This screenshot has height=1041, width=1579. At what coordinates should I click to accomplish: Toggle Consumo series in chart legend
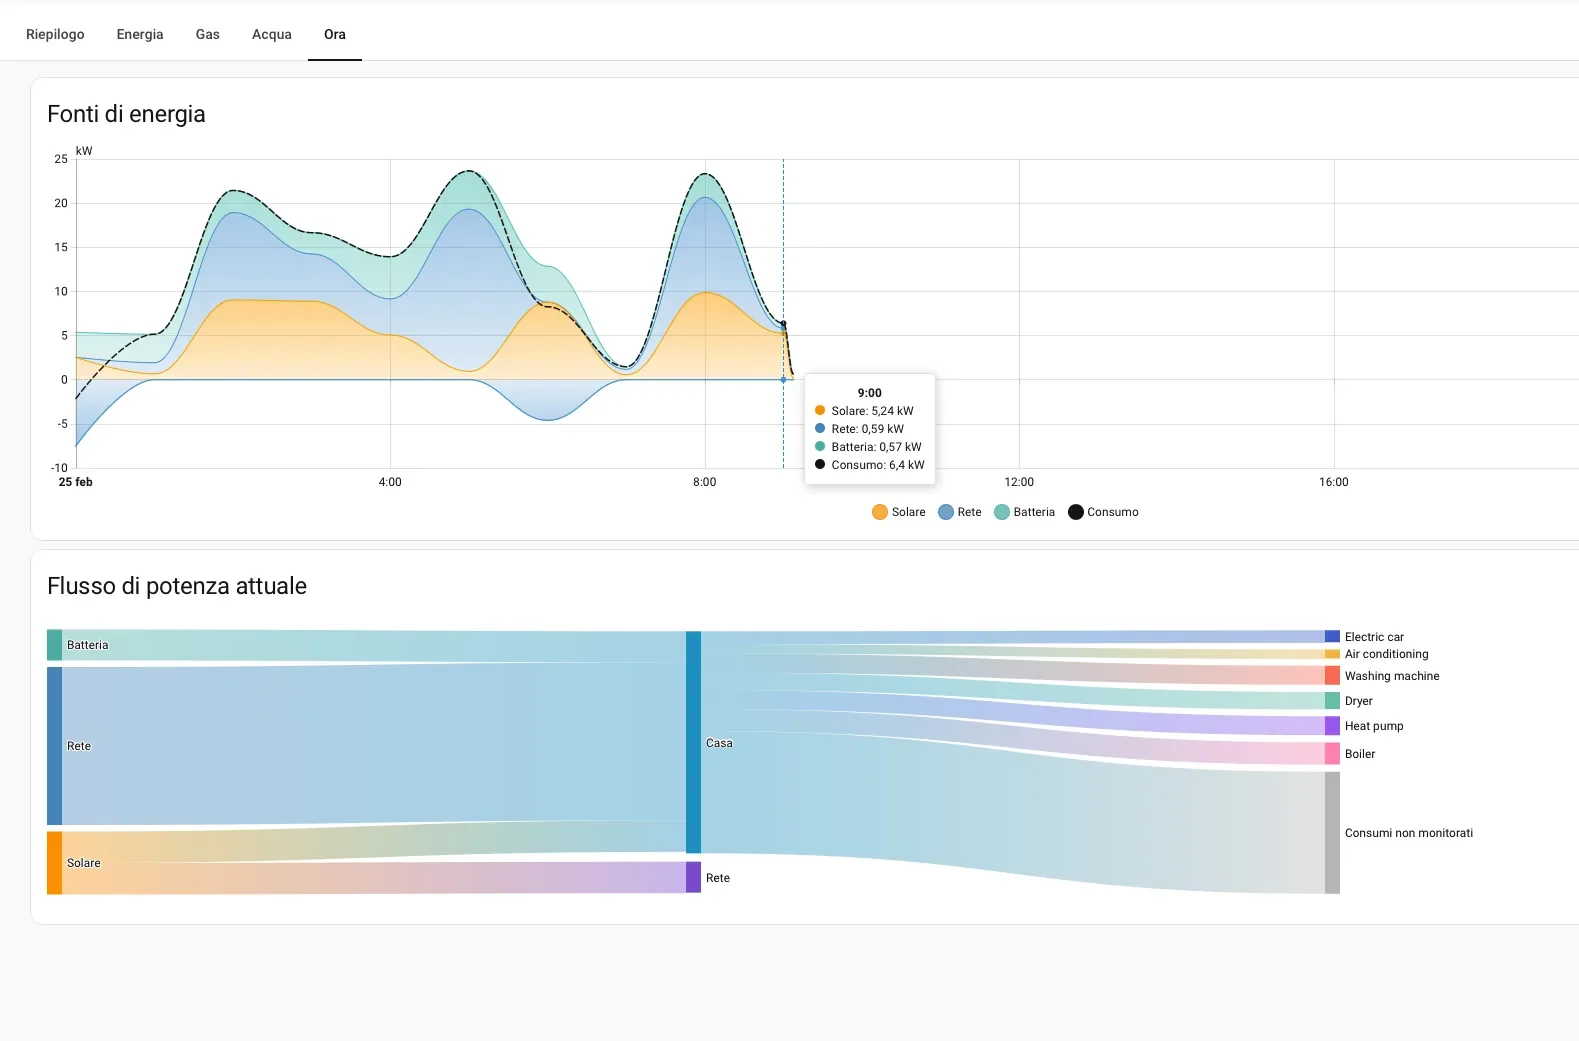pyautogui.click(x=1103, y=512)
